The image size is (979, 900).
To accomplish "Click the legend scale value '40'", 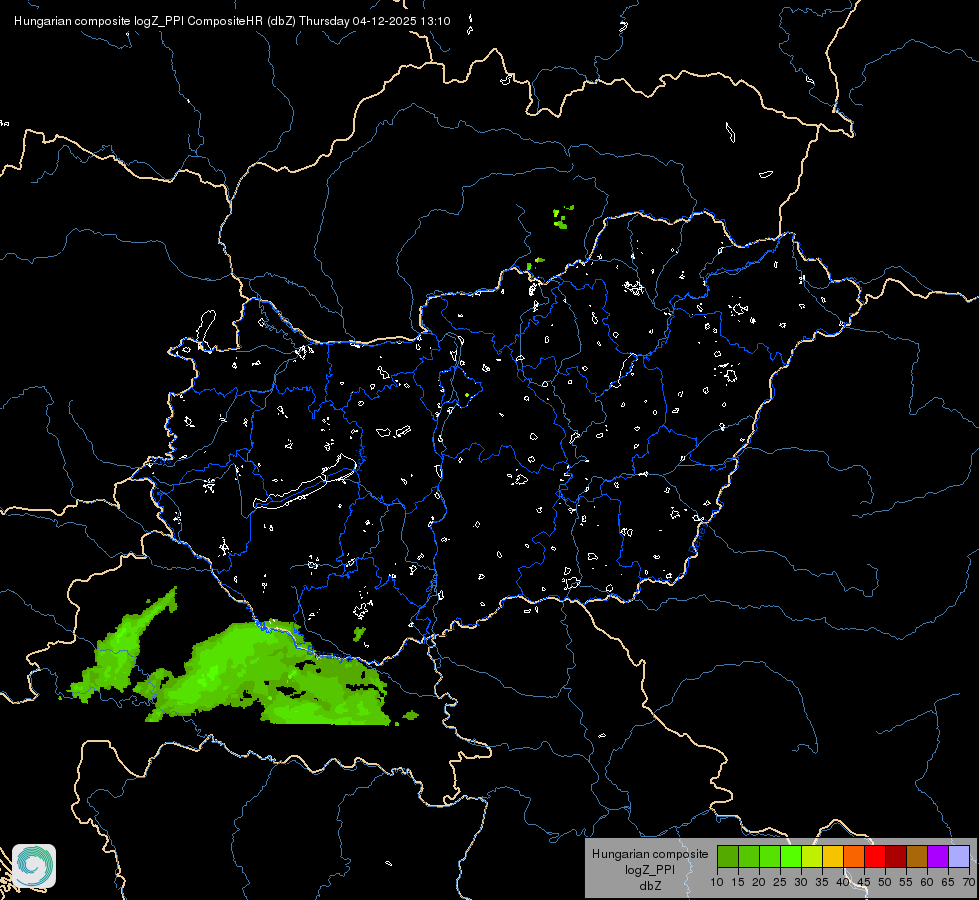I will (843, 882).
